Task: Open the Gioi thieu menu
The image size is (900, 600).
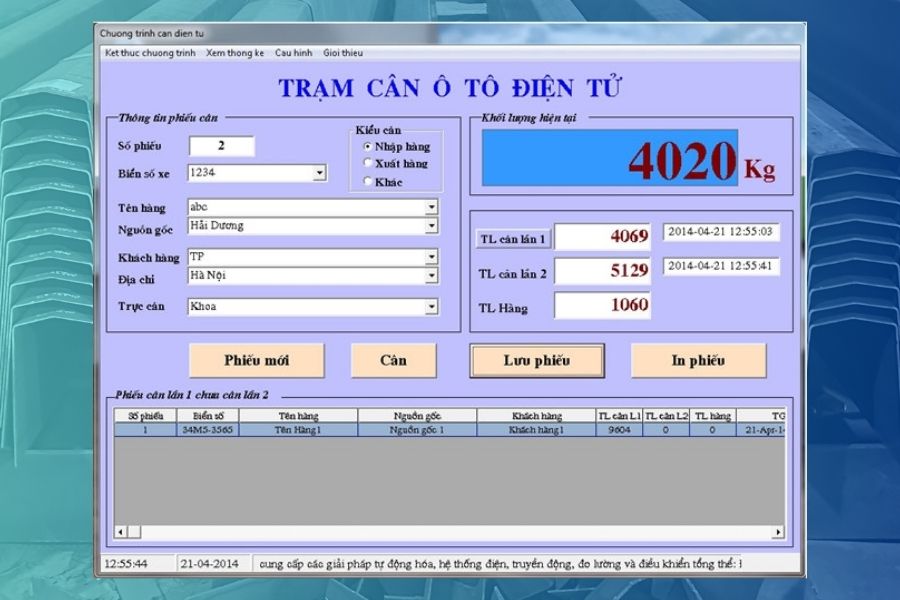Action: 345,52
